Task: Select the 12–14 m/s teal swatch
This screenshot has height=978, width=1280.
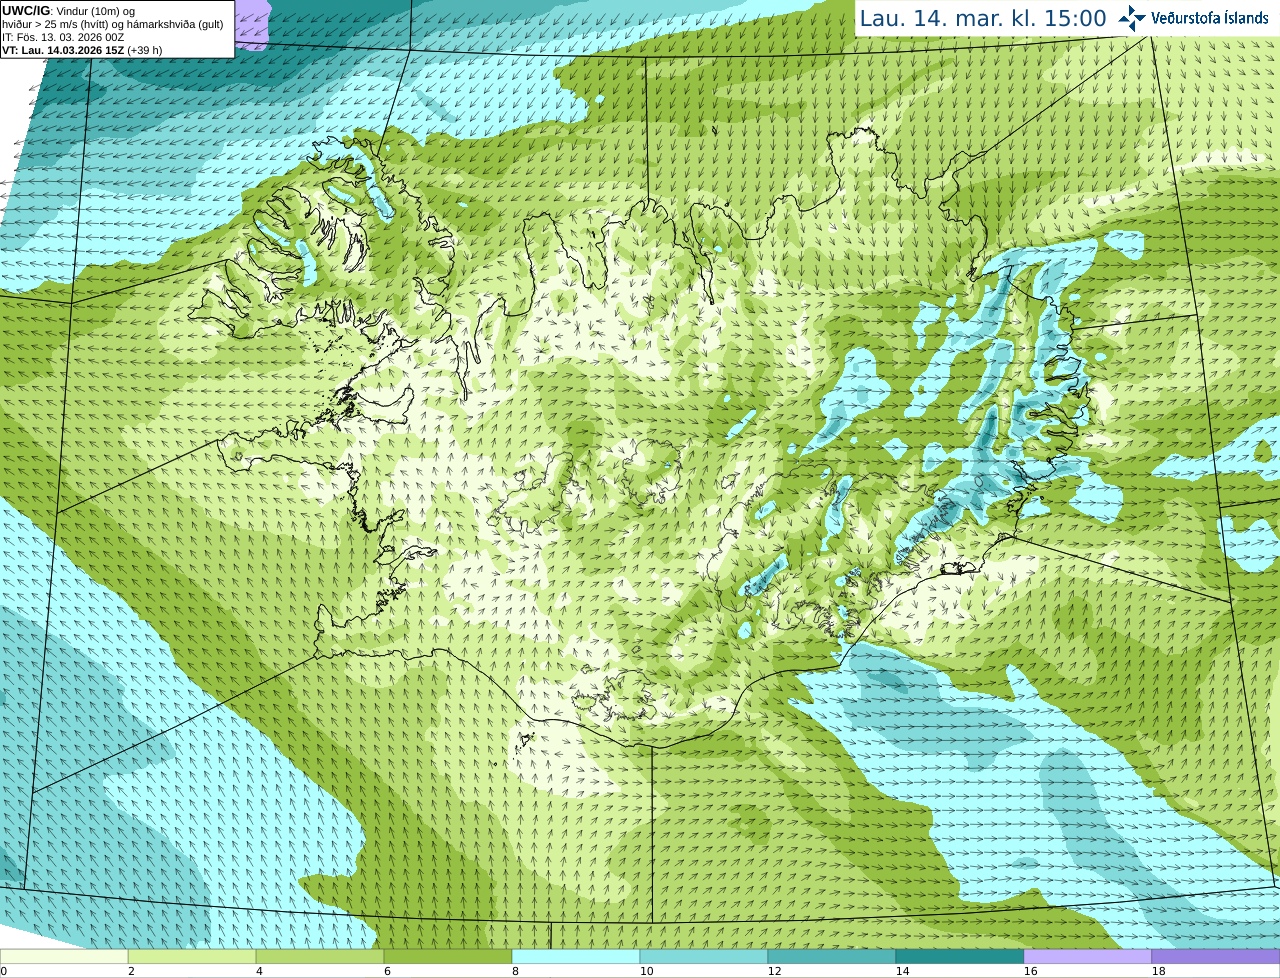Action: [x=832, y=956]
